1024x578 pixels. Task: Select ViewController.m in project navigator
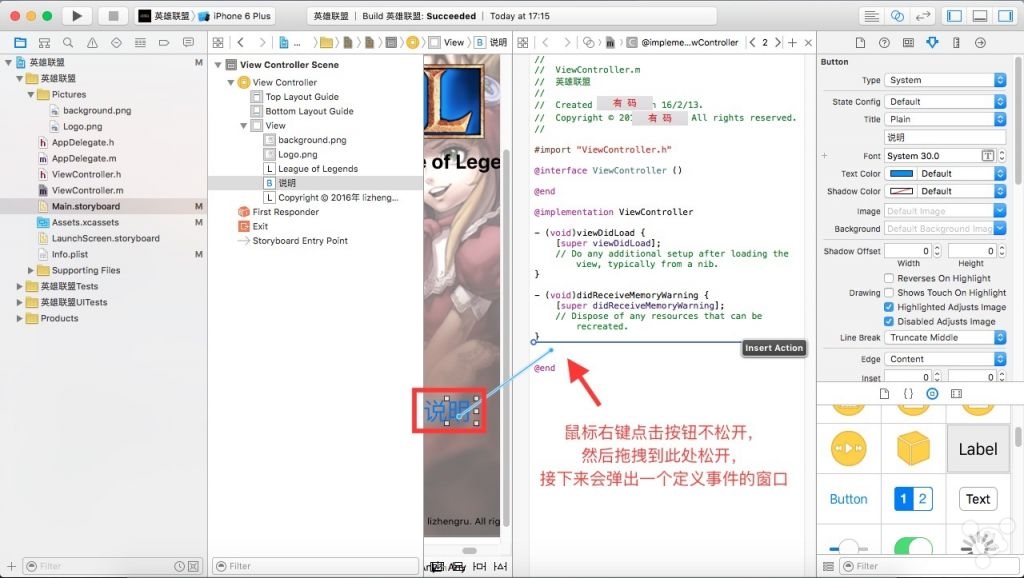click(87, 190)
